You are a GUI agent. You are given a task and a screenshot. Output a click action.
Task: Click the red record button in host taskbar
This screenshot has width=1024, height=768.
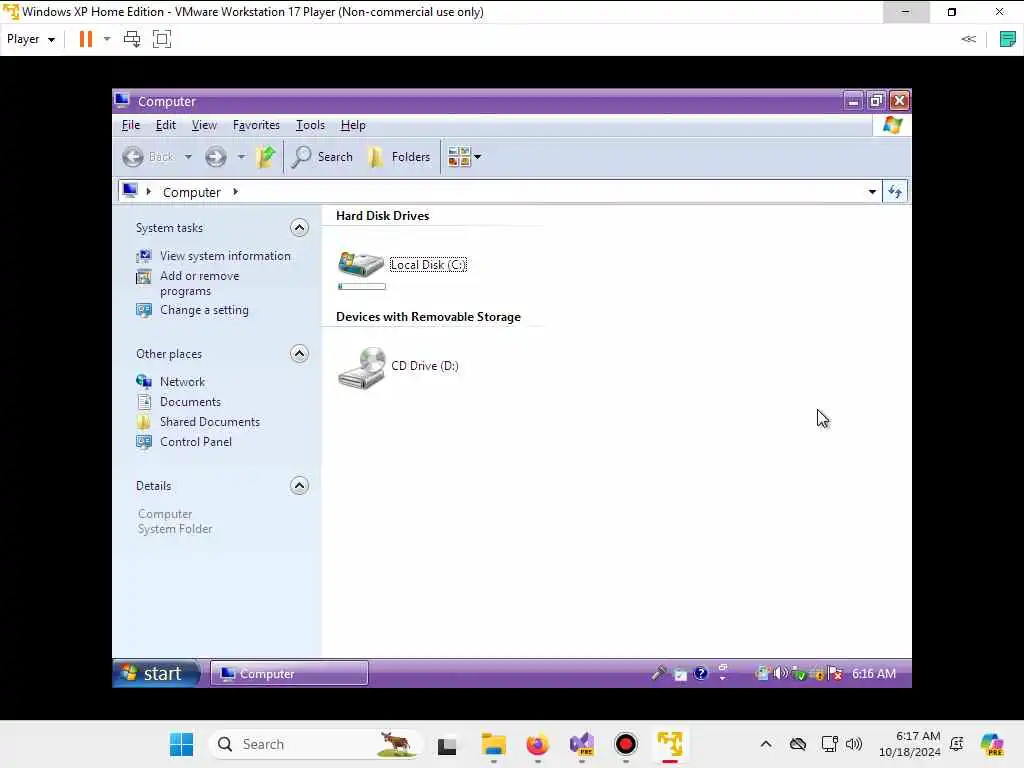(626, 744)
